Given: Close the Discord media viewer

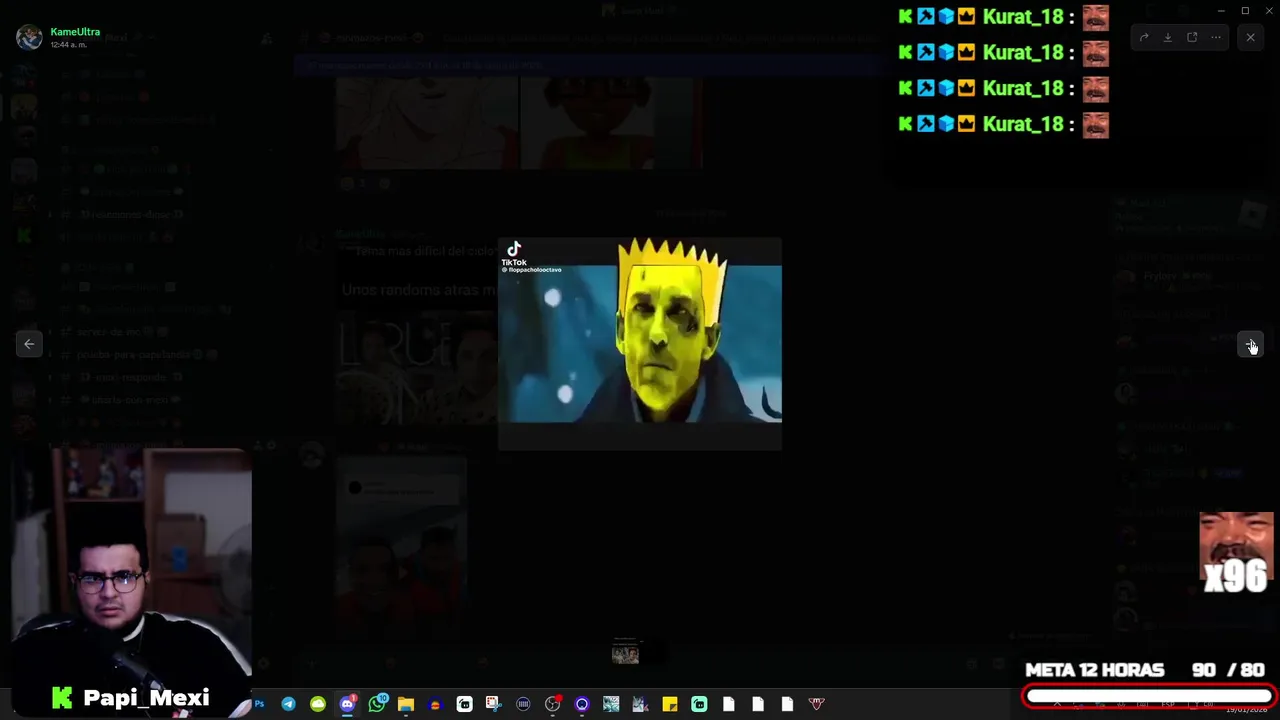Looking at the screenshot, I should [x=1250, y=37].
